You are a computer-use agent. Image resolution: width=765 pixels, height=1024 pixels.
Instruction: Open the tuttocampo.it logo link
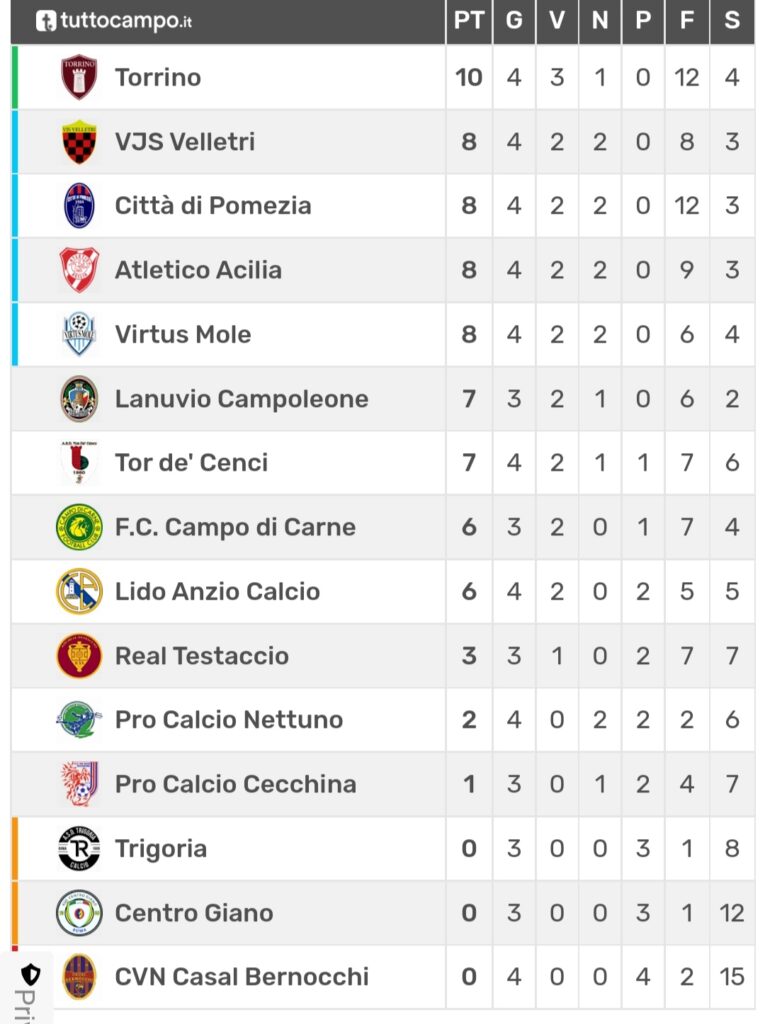point(114,21)
